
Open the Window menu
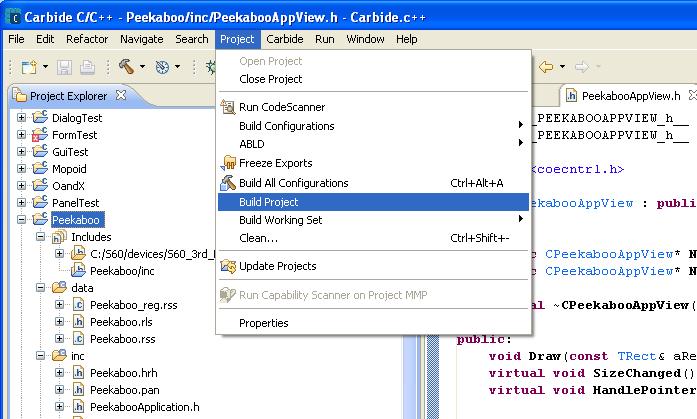pos(365,39)
